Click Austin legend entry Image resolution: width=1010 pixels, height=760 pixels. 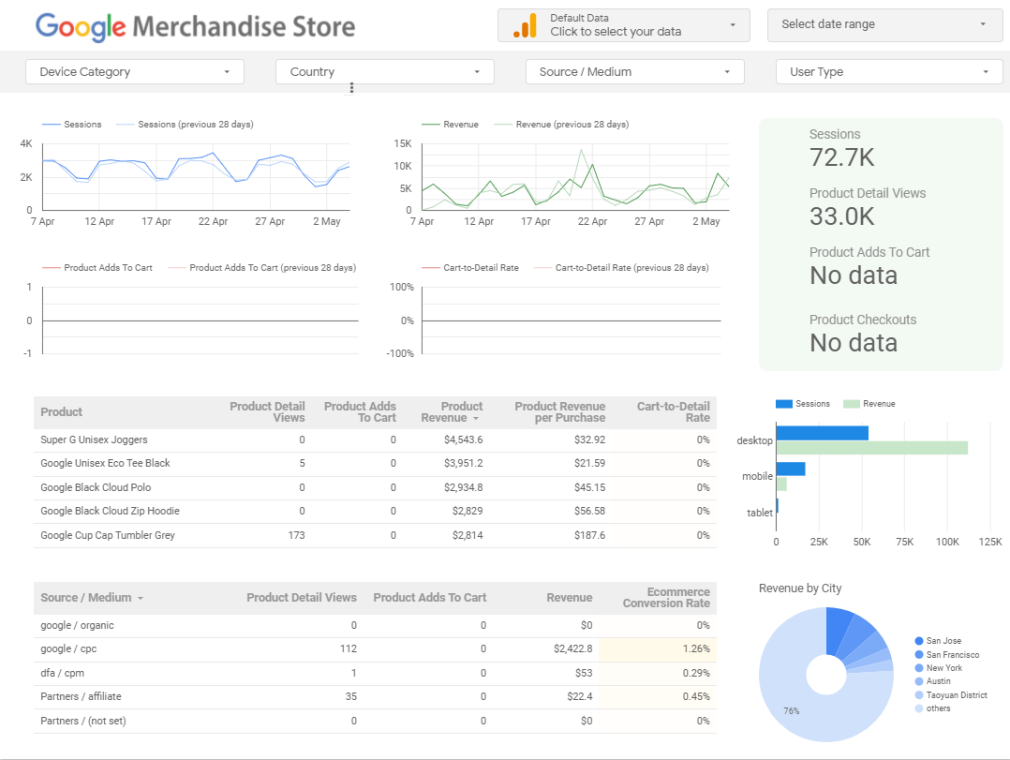coord(933,681)
